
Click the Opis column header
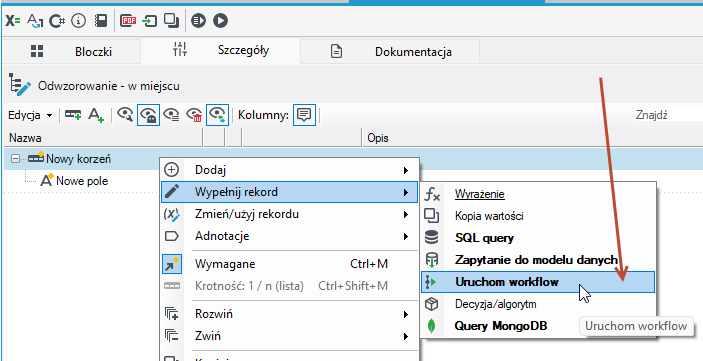point(532,138)
